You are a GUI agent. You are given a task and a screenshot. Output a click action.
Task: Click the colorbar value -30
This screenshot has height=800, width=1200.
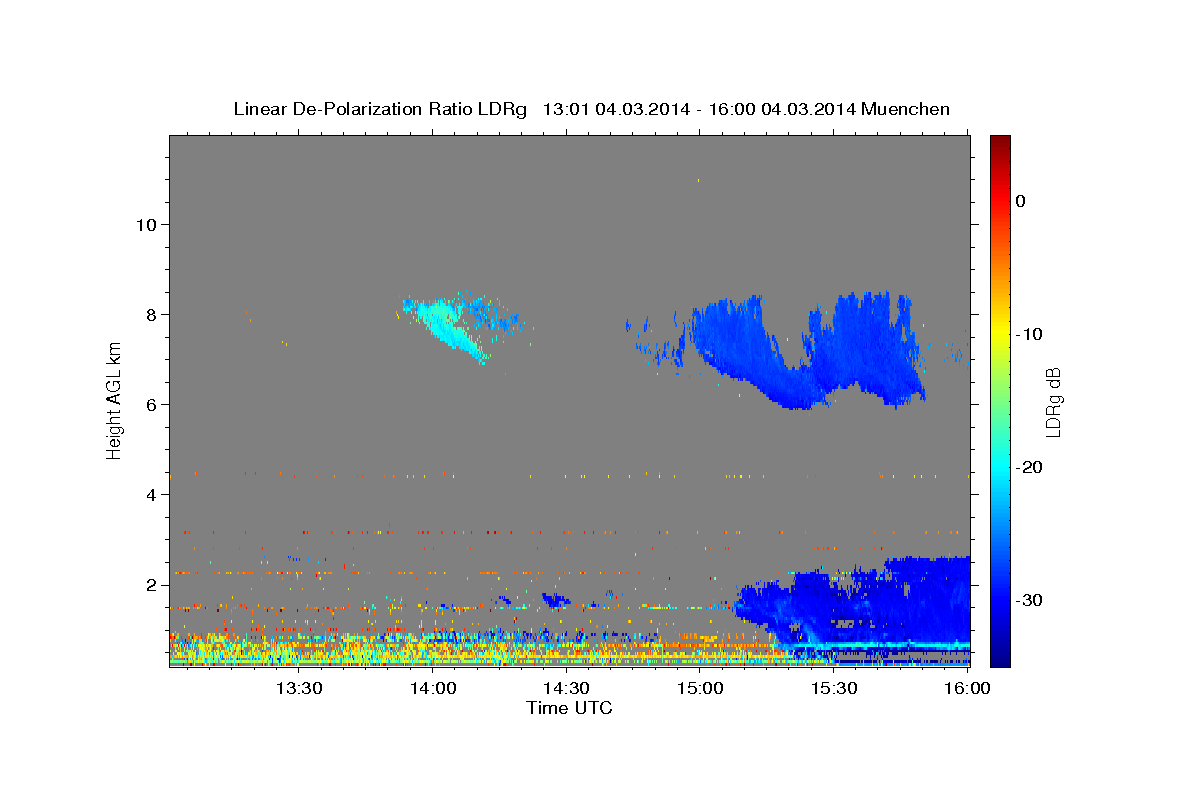1030,600
